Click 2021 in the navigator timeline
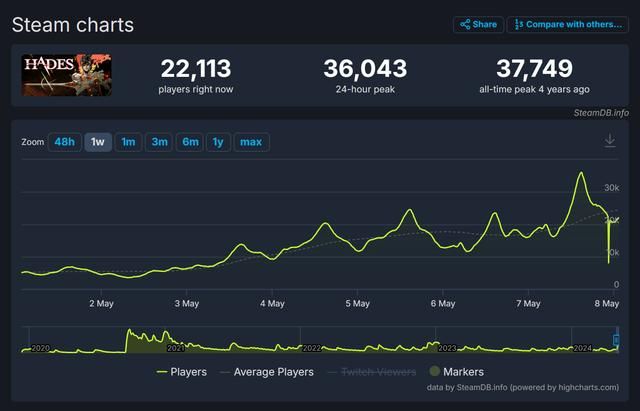640x411 pixels. (176, 348)
